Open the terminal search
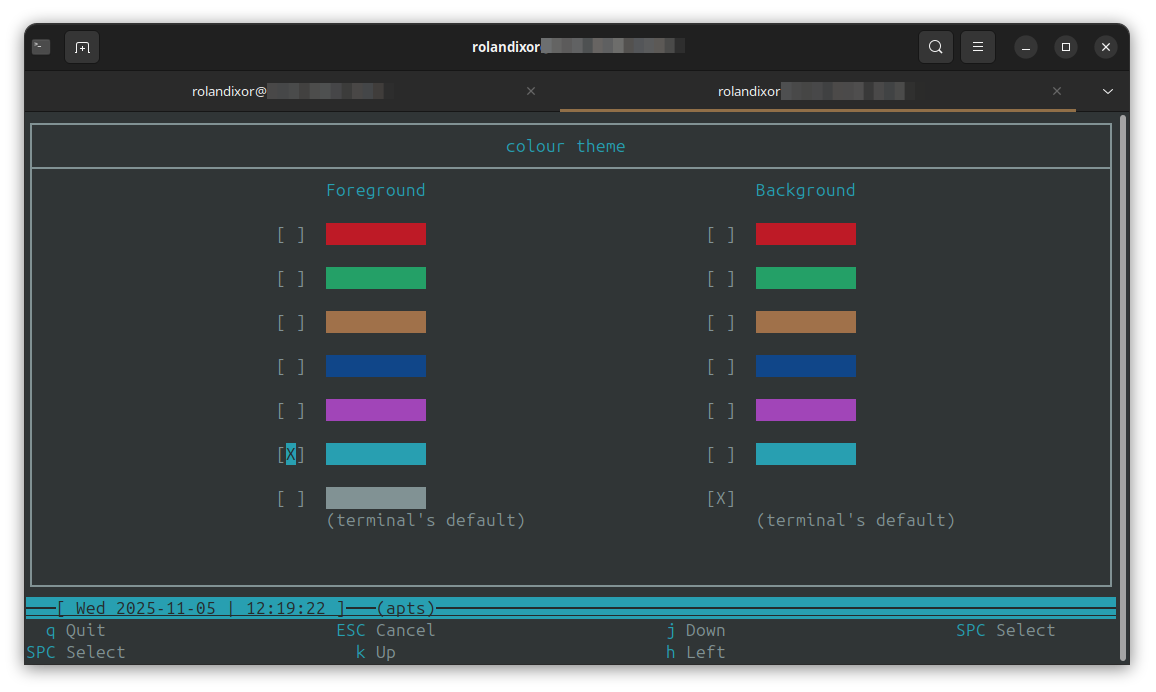The height and width of the screenshot is (692, 1156). [x=936, y=47]
